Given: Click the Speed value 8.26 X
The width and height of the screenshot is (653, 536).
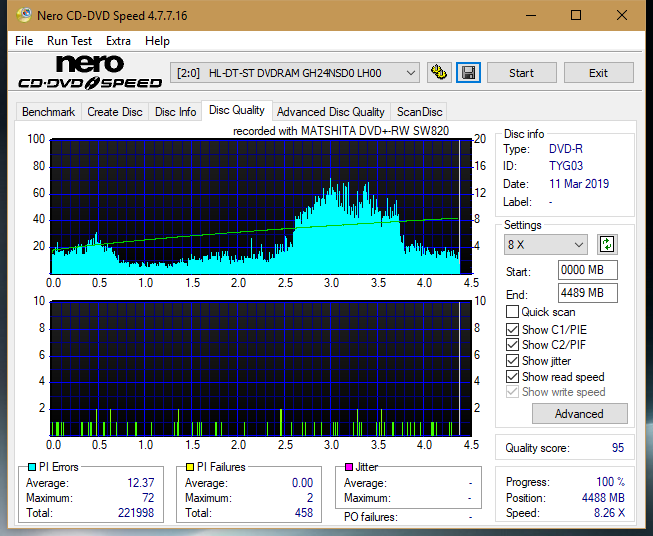Looking at the screenshot, I should click(x=609, y=513).
